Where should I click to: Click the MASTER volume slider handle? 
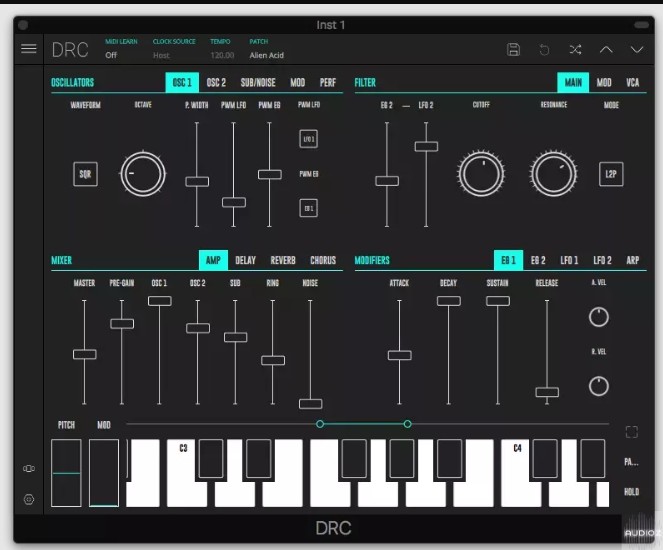[85, 354]
